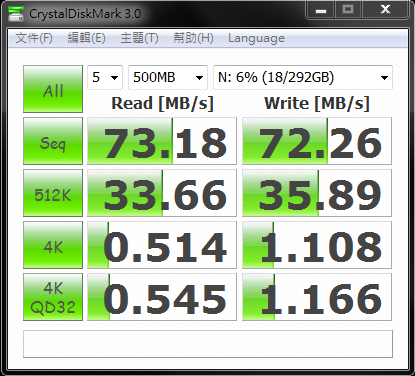Expand the 500MB test size dropdown
This screenshot has height=376, width=415.
[168, 78]
